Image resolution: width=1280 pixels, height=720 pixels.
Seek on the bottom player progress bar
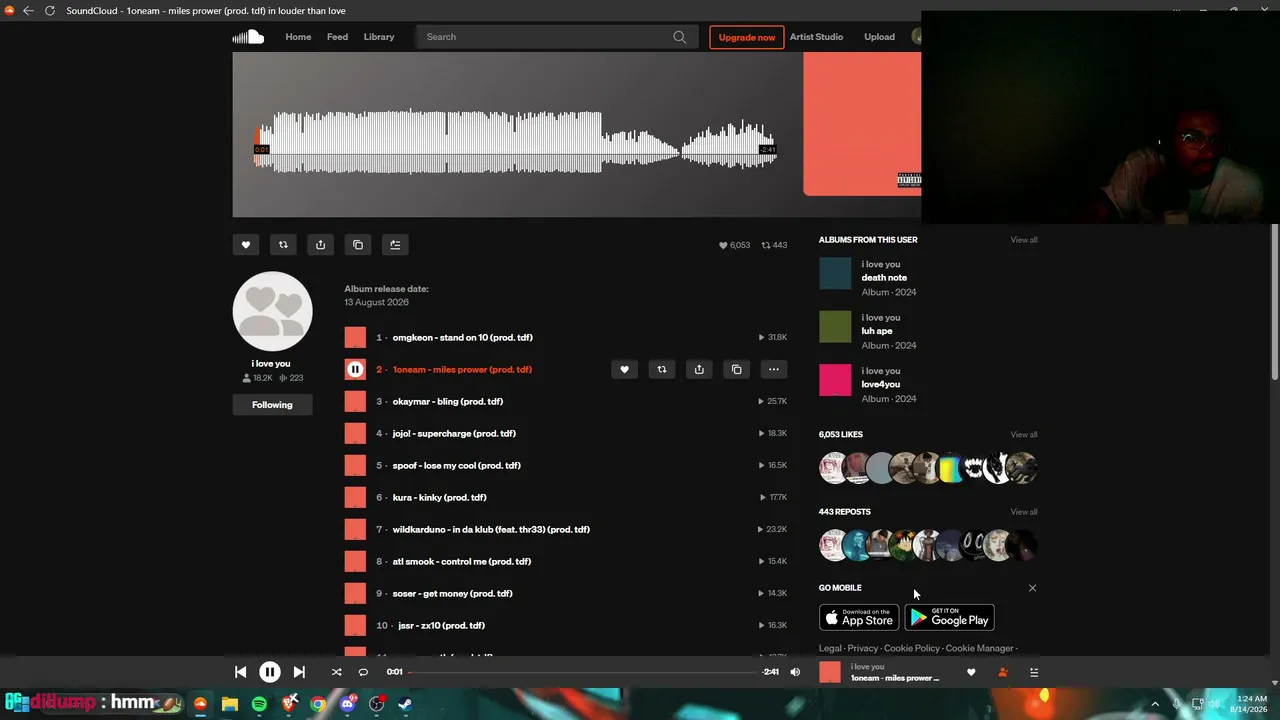[583, 672]
